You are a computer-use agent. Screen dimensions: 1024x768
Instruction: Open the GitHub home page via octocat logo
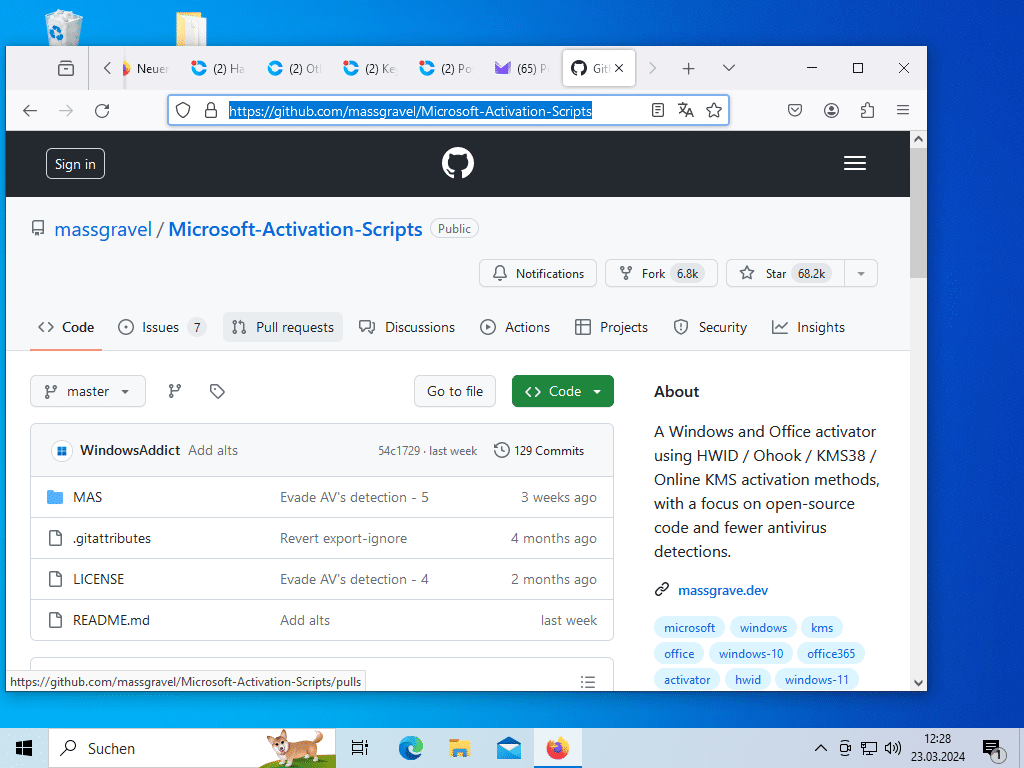point(457,162)
